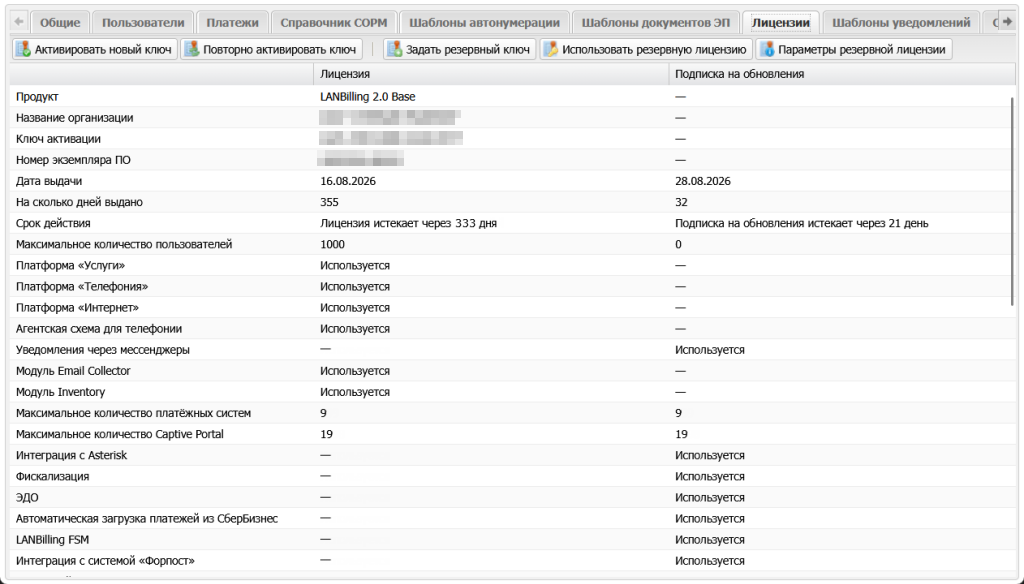Viewport: 1024px width, 584px height.
Task: Select the Интеграция с Asterisk row label
Action: [x=71, y=455]
